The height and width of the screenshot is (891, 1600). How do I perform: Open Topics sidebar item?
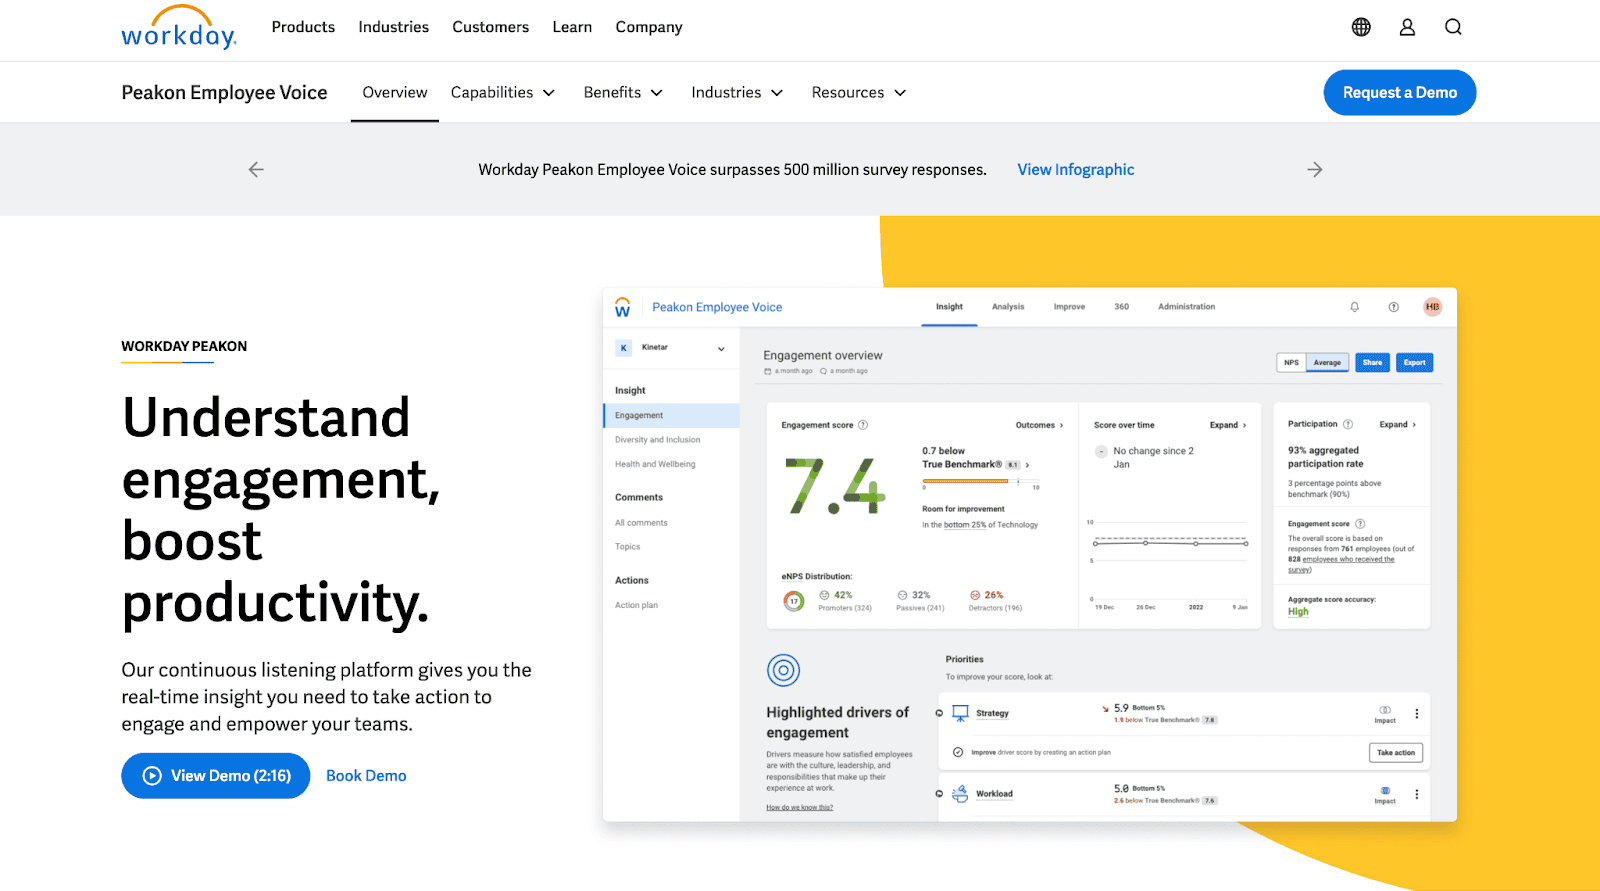point(628,547)
